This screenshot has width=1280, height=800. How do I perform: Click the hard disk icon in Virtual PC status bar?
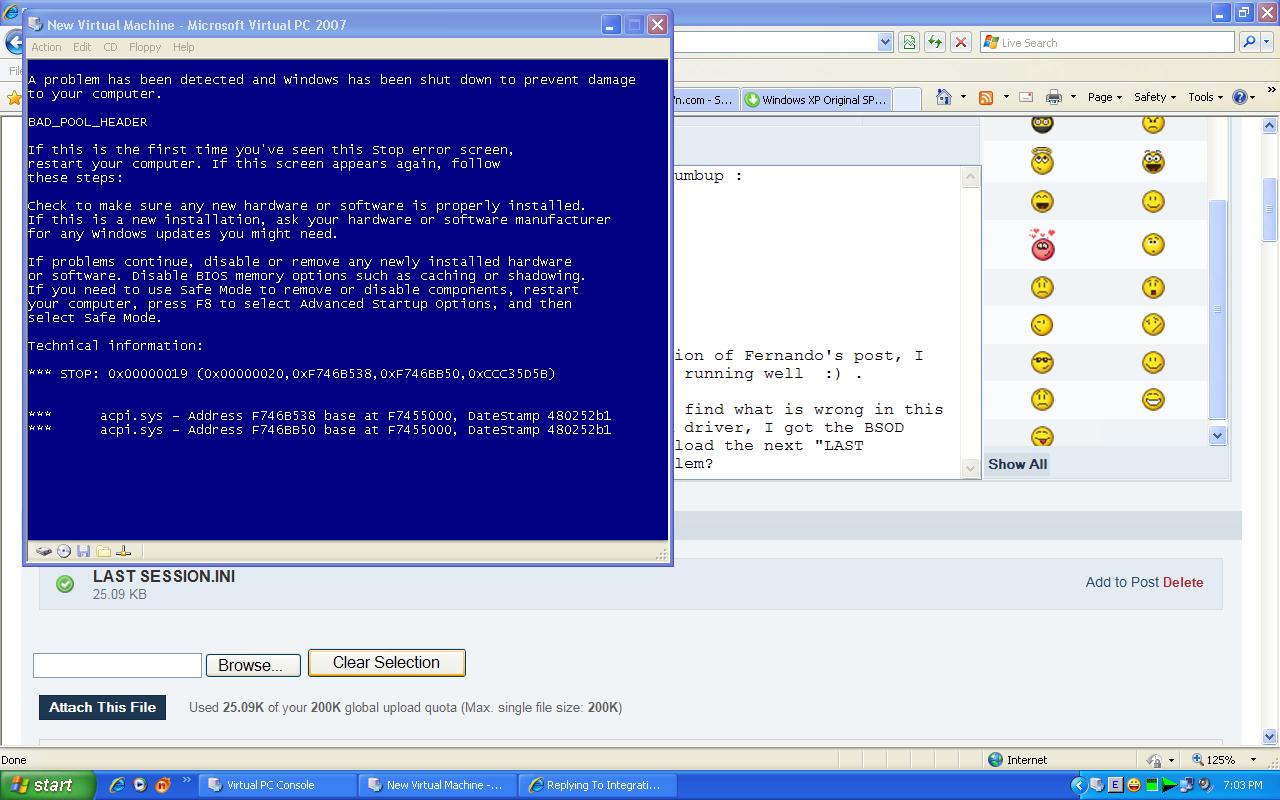click(44, 551)
